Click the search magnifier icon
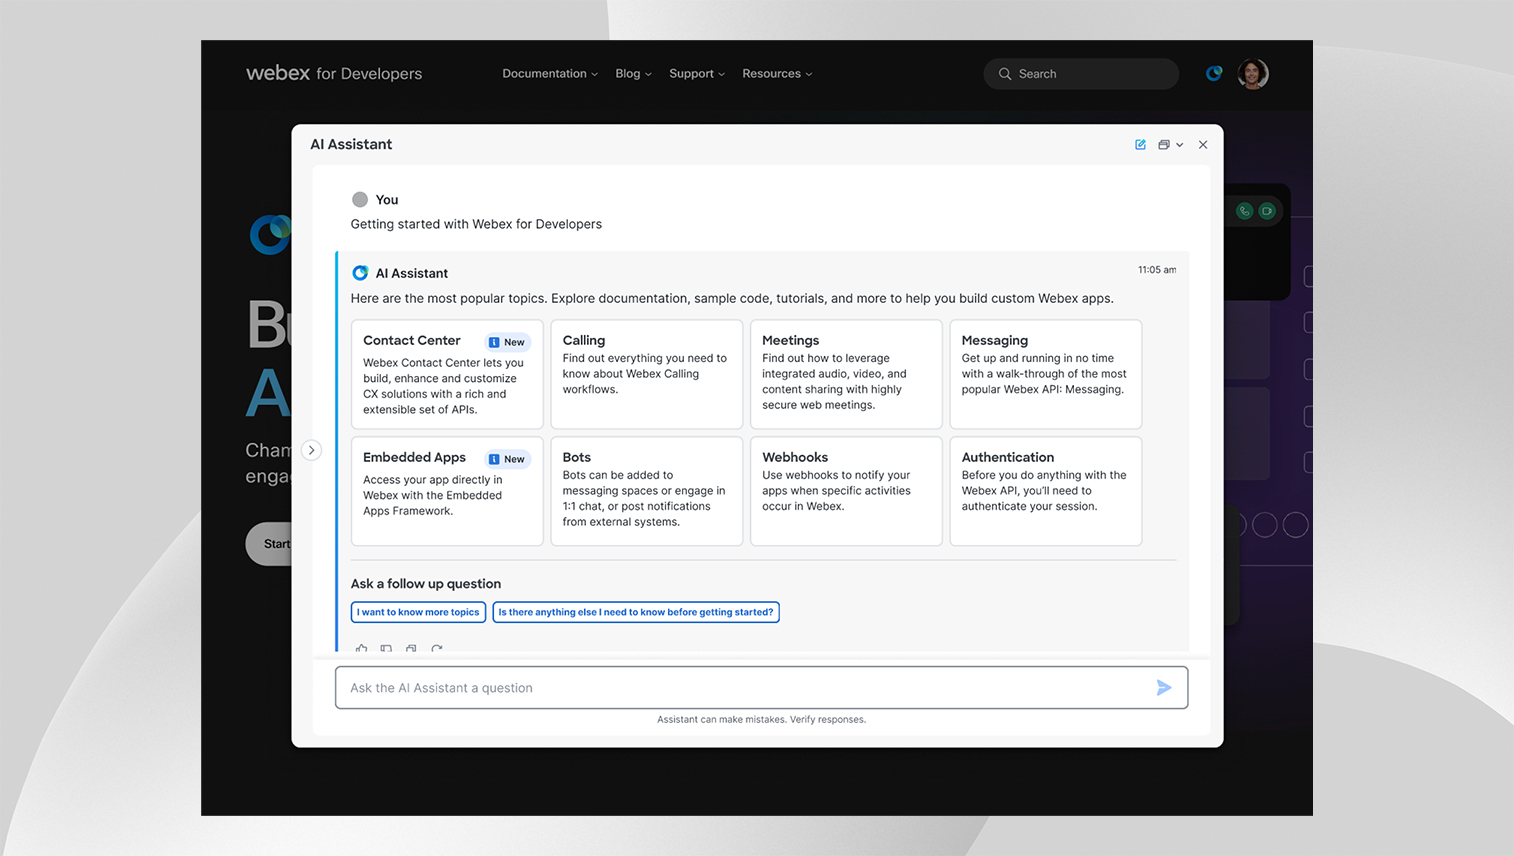Viewport: 1514px width, 856px height. tap(1005, 74)
